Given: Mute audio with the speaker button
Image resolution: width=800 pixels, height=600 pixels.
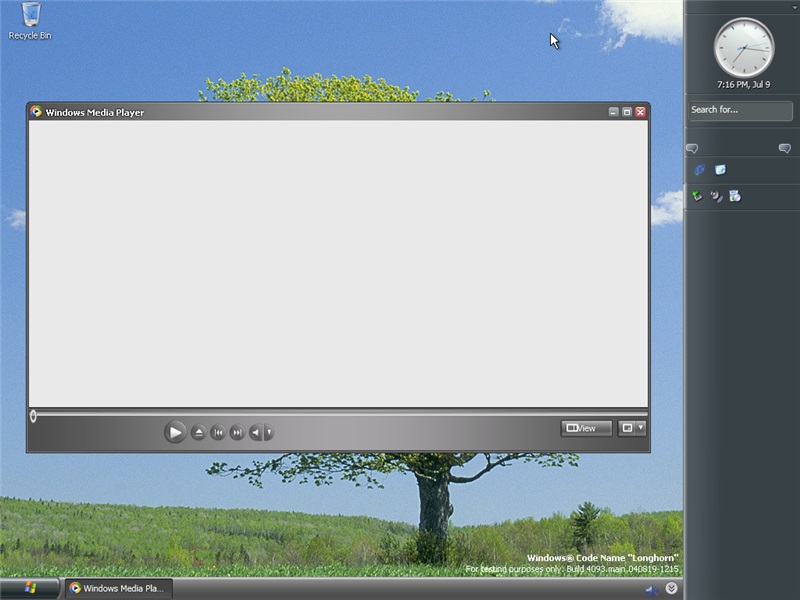Looking at the screenshot, I should click(256, 433).
